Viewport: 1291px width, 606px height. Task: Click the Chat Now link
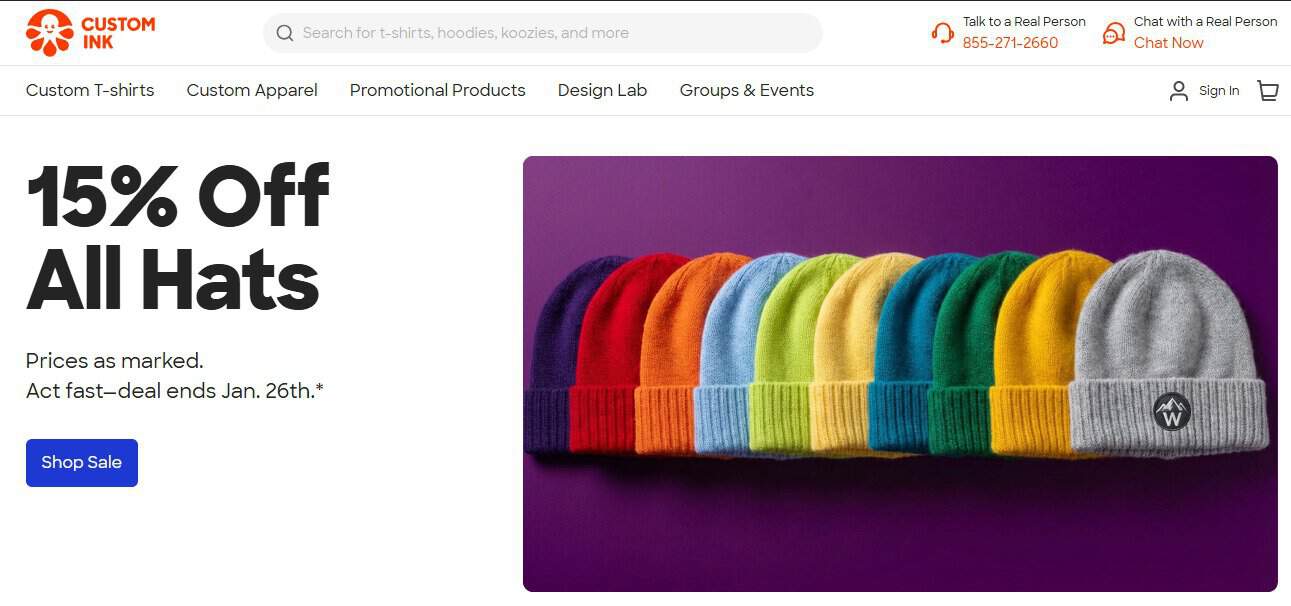pyautogui.click(x=1168, y=43)
